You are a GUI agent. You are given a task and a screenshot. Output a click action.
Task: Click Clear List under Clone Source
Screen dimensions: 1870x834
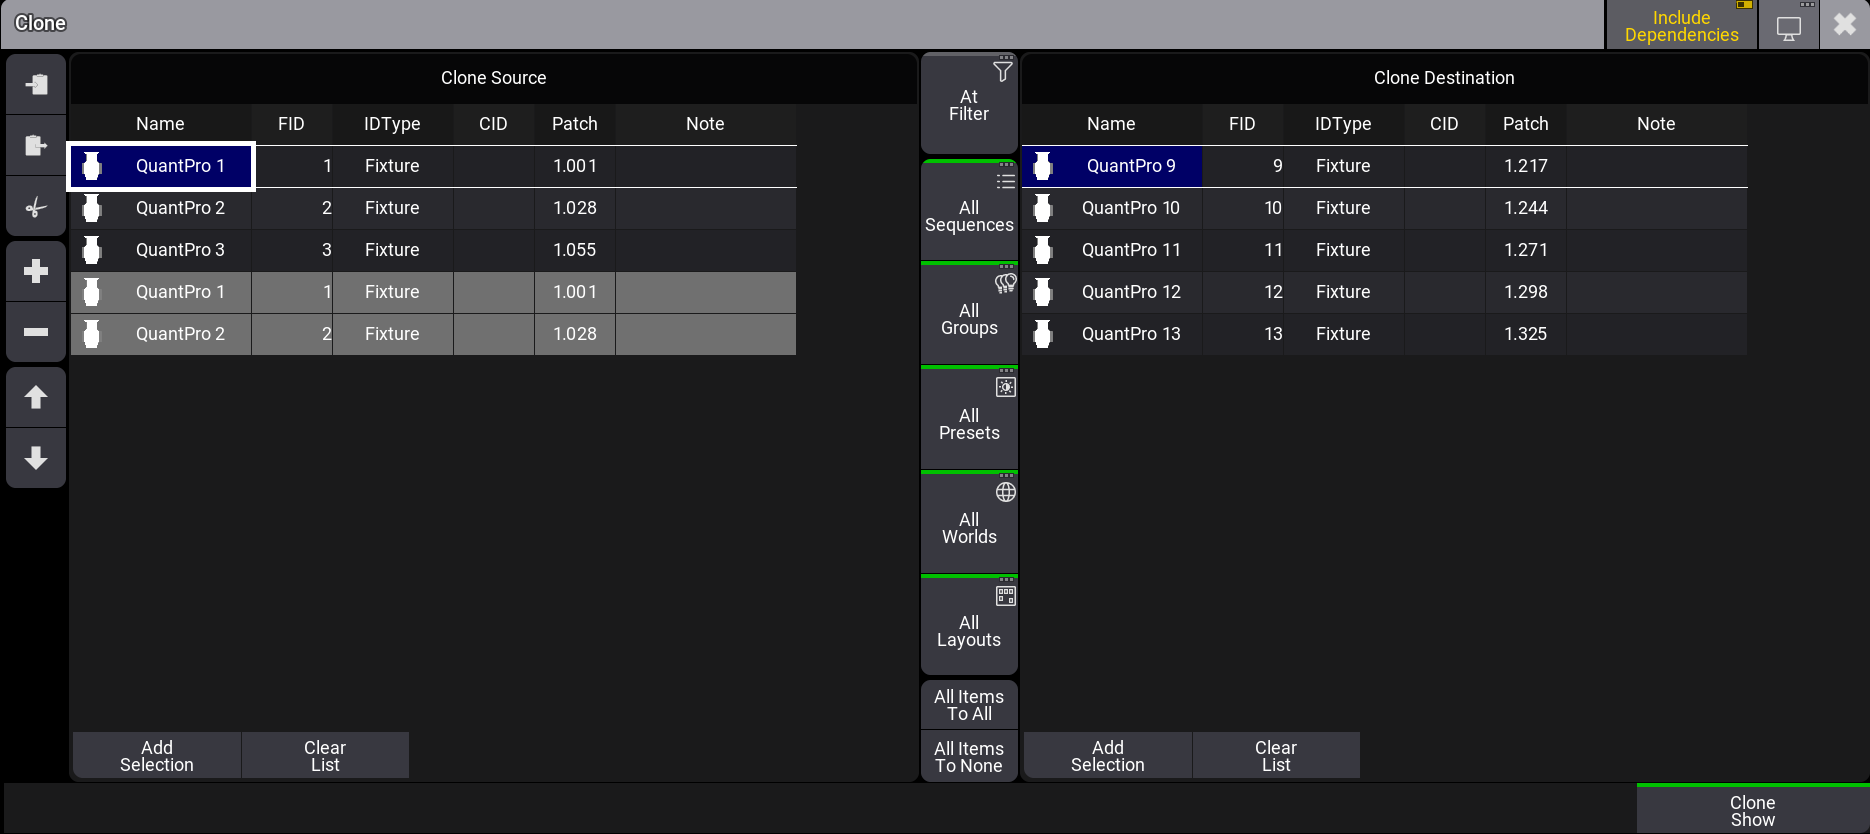(x=325, y=756)
